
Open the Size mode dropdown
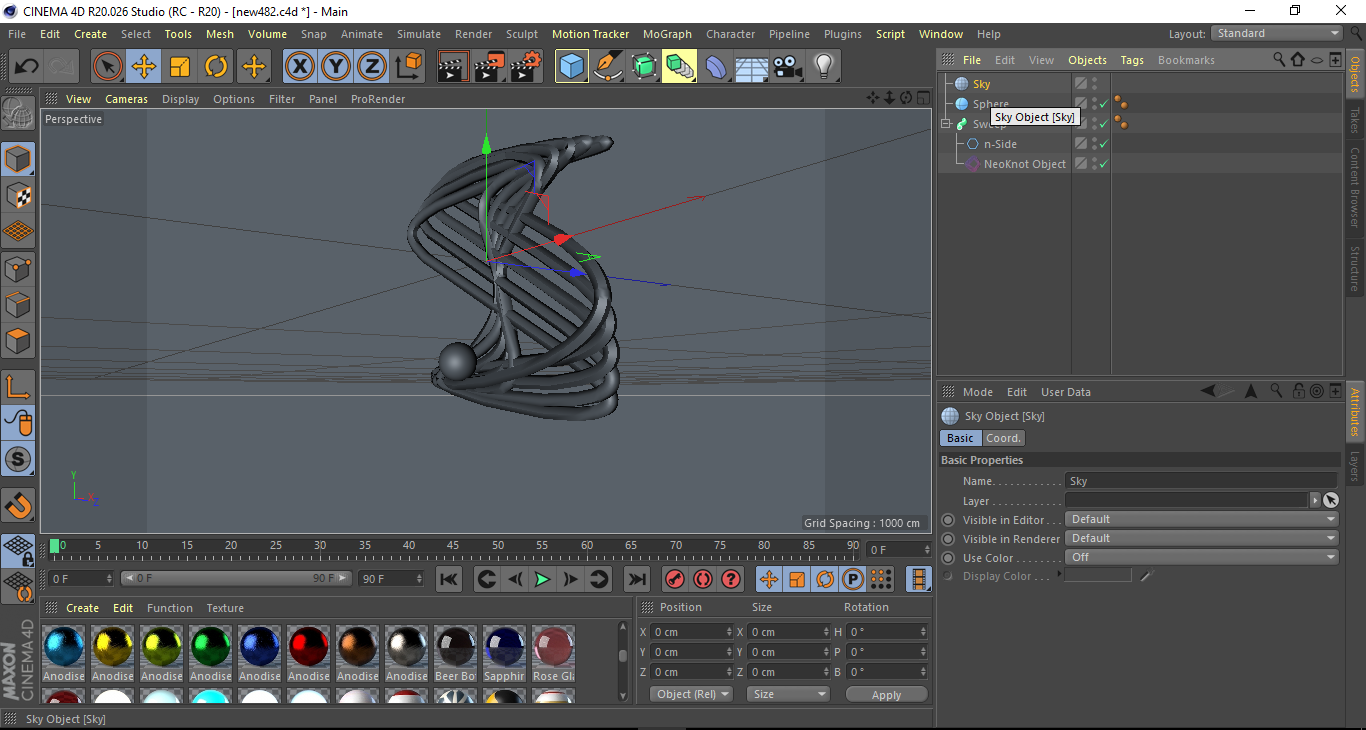tap(789, 694)
